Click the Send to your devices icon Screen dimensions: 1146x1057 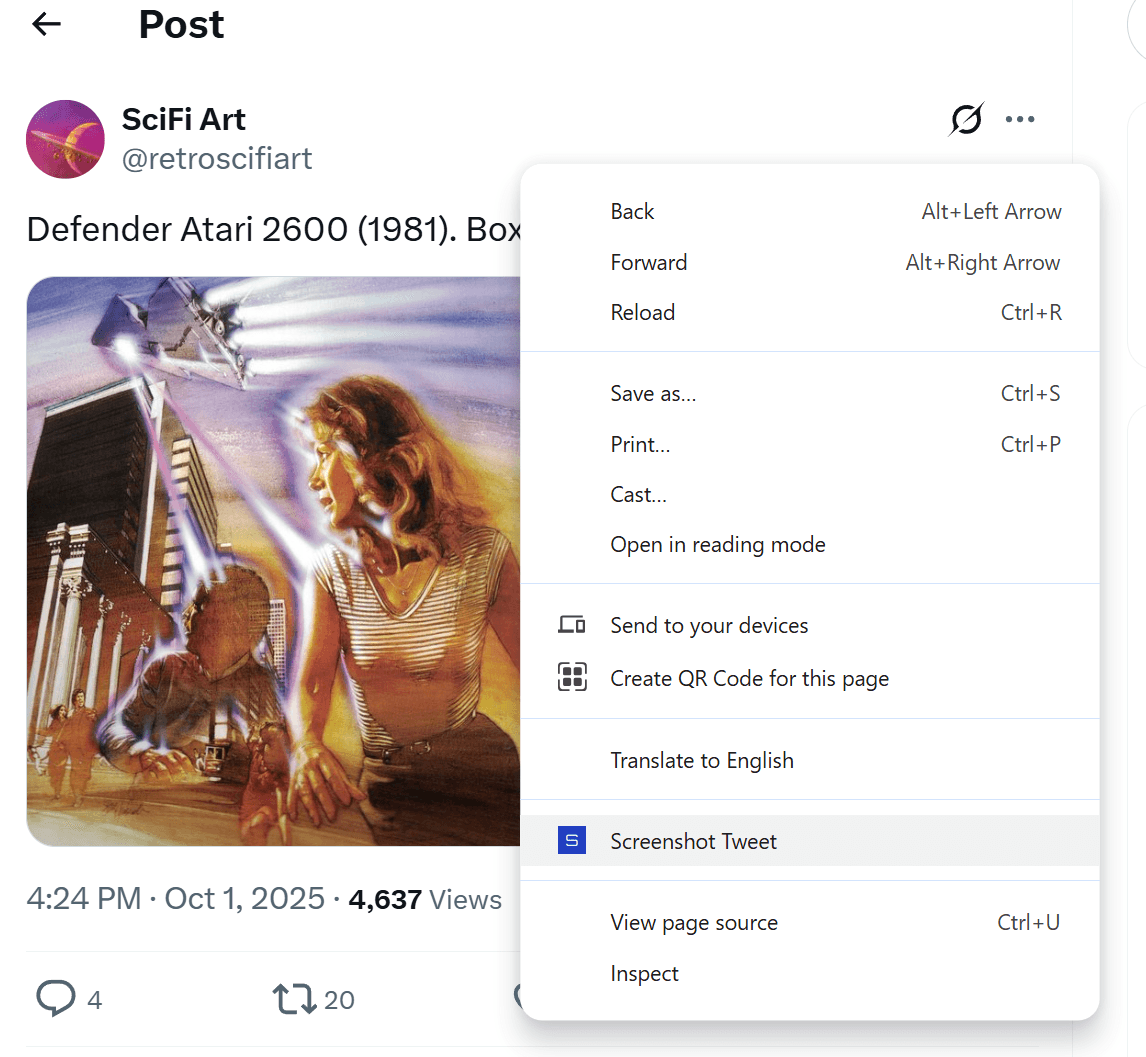[572, 626]
